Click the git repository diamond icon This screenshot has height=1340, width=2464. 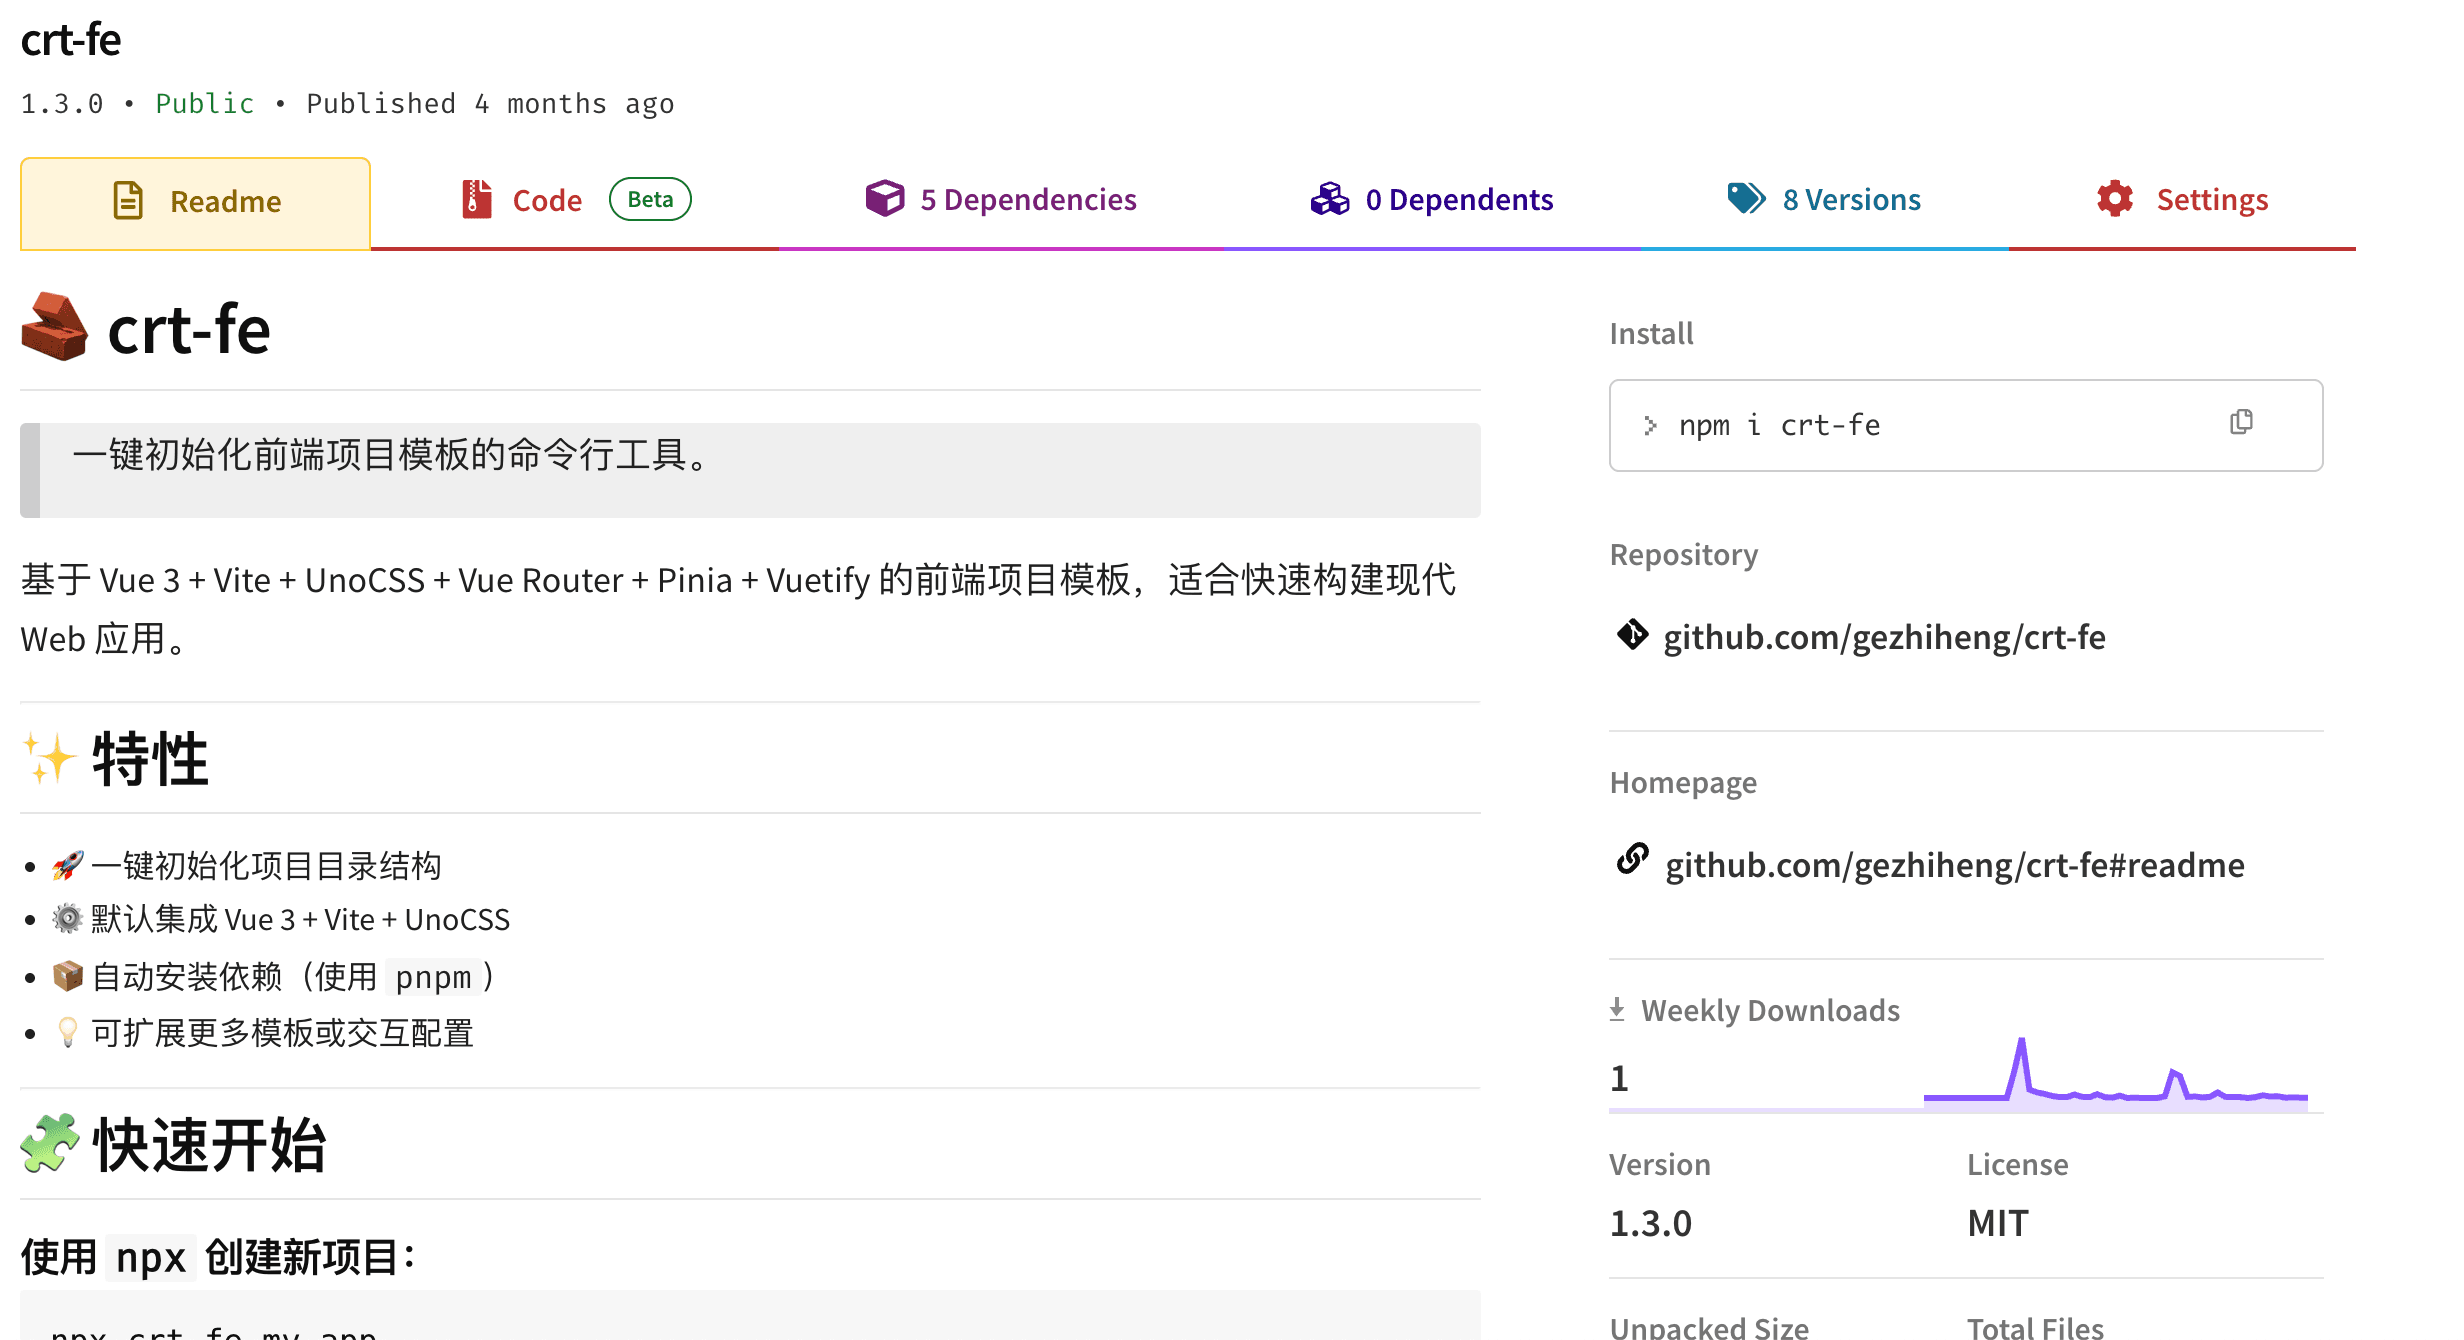[1632, 635]
